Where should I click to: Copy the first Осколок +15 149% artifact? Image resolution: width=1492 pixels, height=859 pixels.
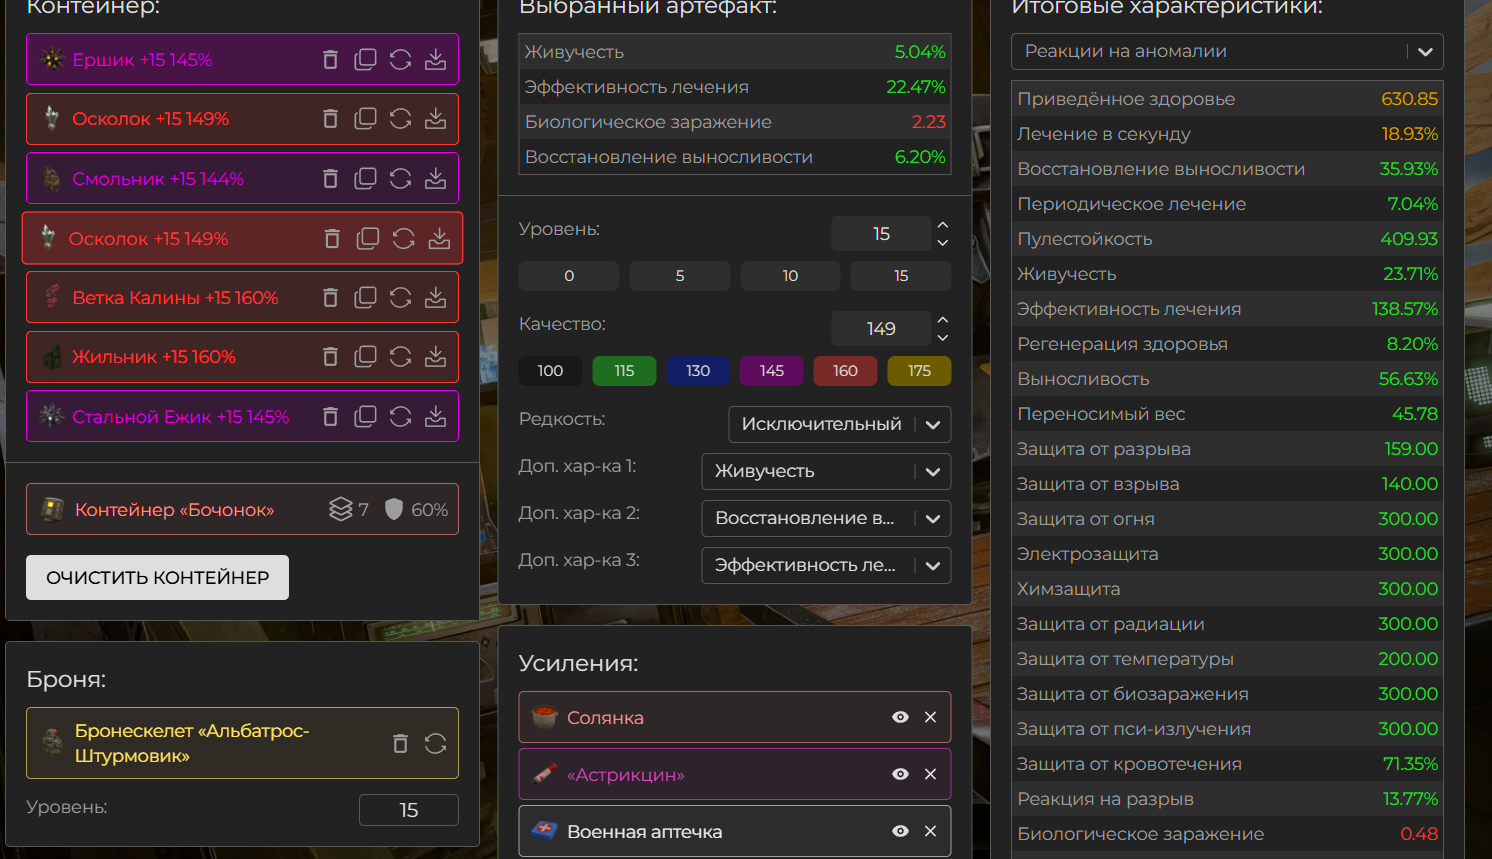pos(366,119)
